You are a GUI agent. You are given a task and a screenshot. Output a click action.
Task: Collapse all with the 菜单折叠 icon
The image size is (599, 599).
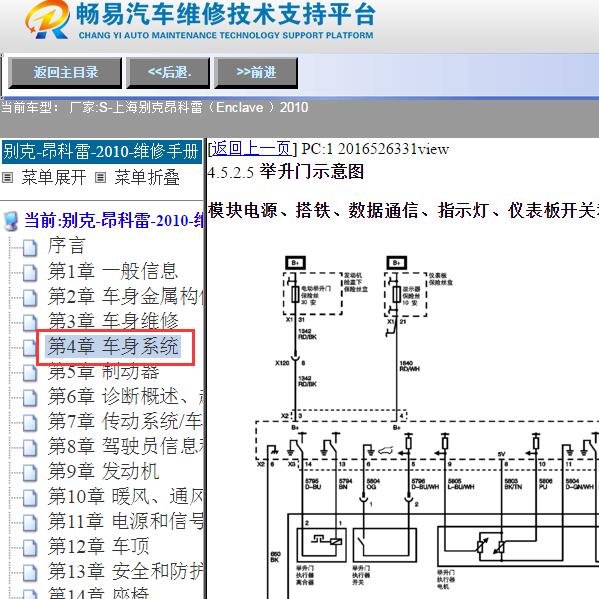pos(100,178)
